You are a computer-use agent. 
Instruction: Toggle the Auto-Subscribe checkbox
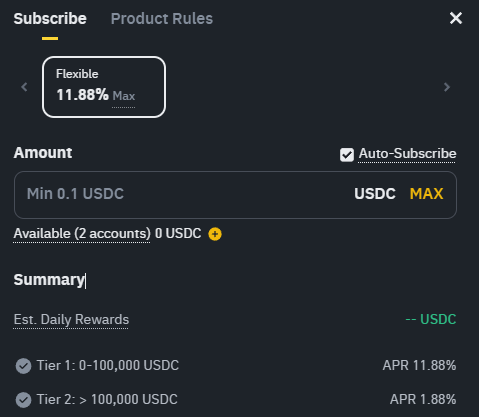pos(347,155)
